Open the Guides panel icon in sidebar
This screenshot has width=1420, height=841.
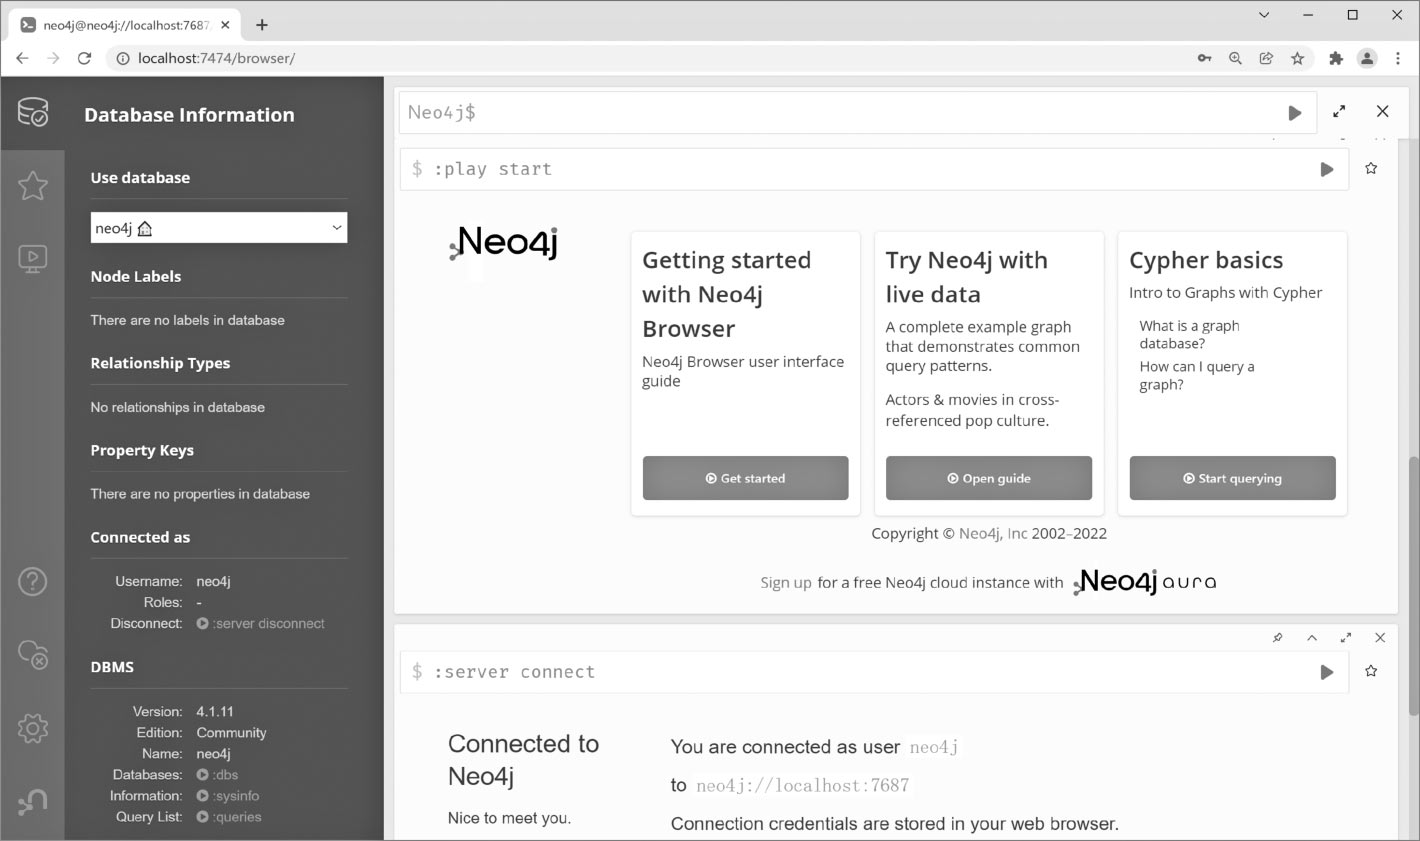point(33,259)
